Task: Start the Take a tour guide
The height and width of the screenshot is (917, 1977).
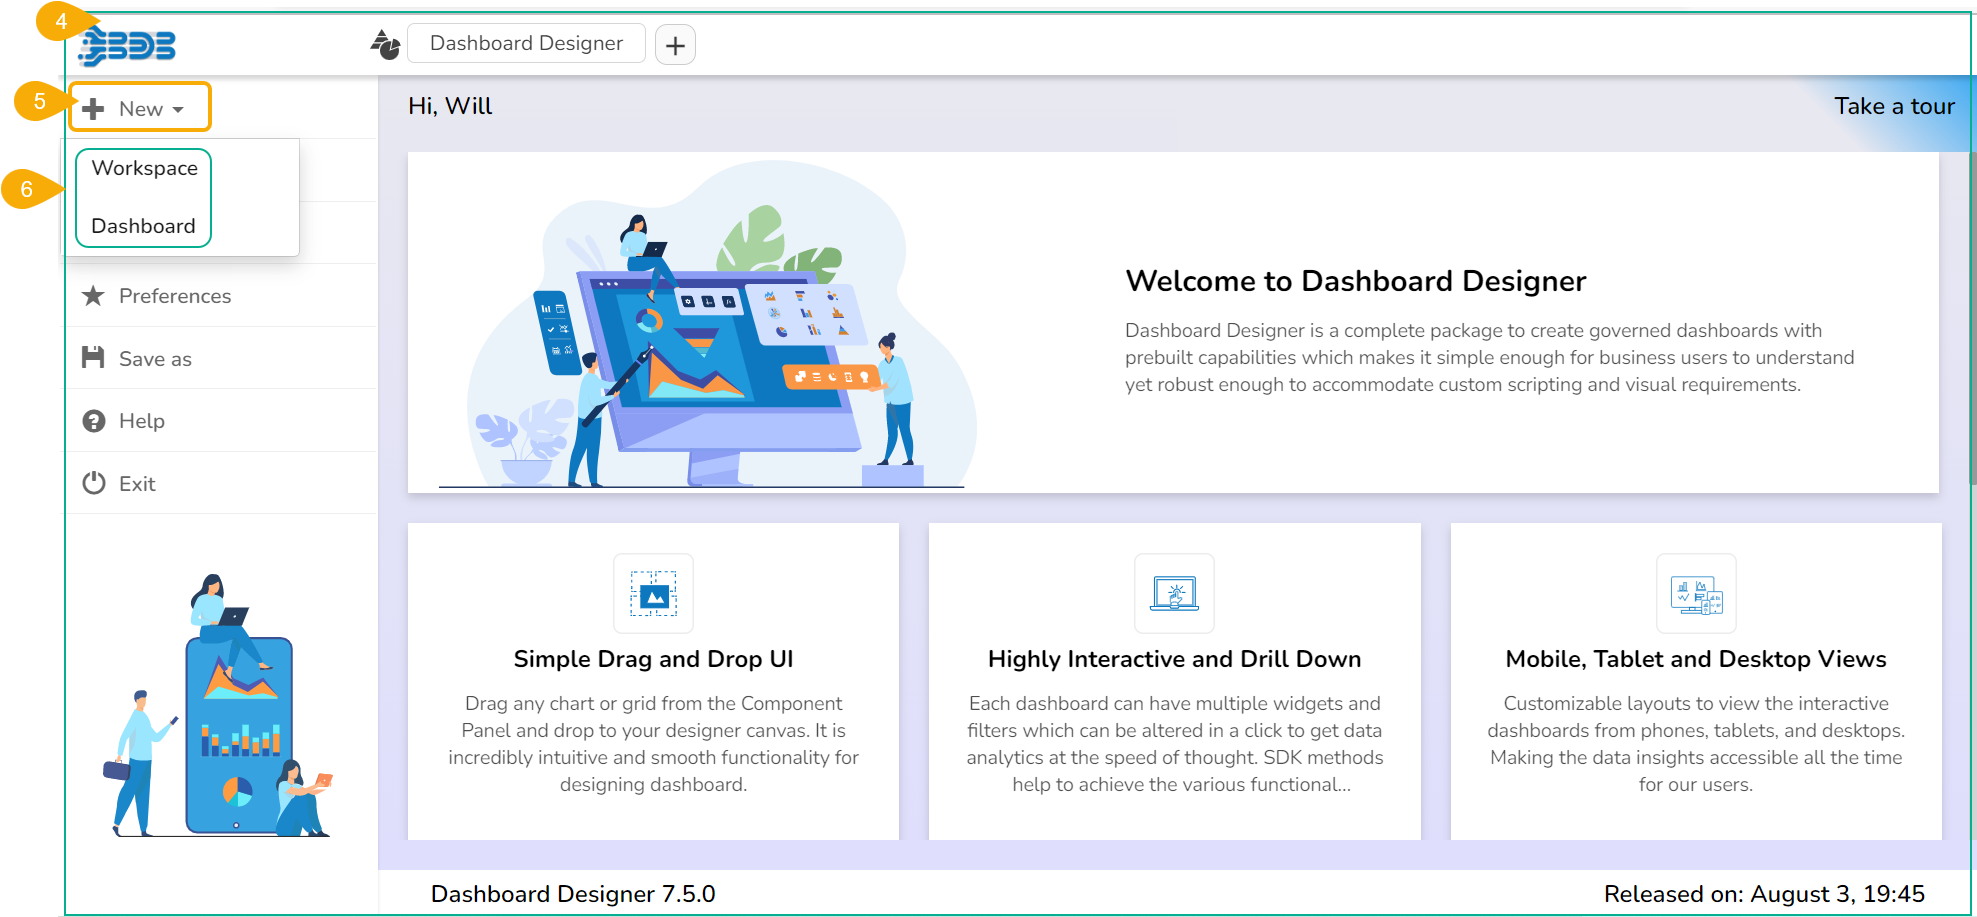Action: [1893, 107]
